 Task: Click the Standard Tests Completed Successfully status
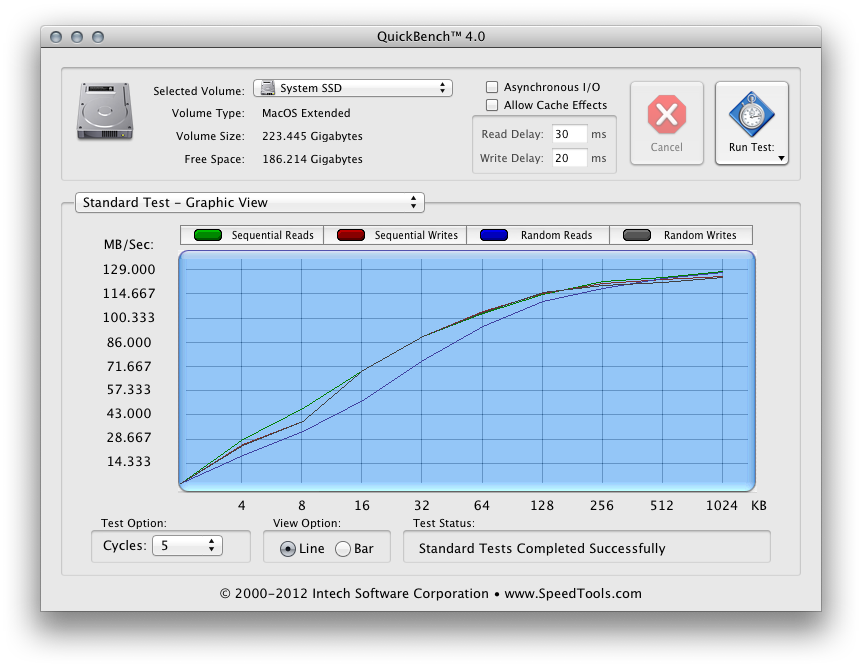click(x=542, y=549)
